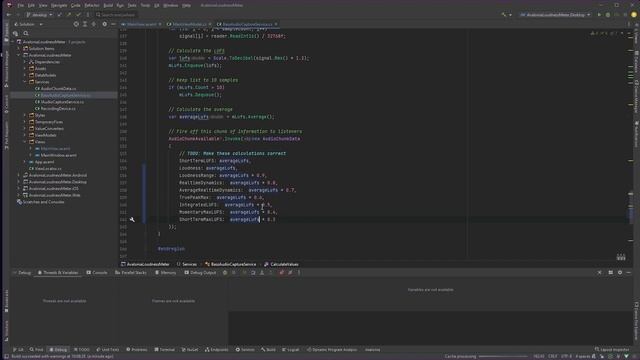Click the debug panel layout settings icon
This screenshot has height=360, width=640.
point(611,272)
